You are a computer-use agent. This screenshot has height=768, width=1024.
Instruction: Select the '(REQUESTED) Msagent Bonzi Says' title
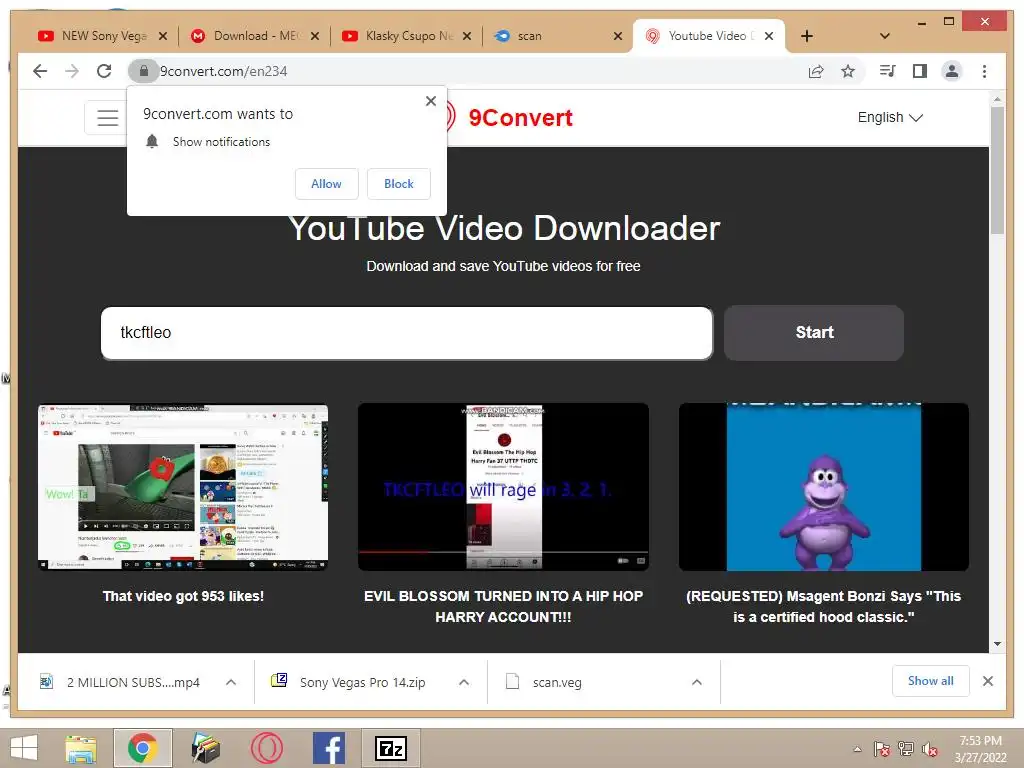point(824,606)
